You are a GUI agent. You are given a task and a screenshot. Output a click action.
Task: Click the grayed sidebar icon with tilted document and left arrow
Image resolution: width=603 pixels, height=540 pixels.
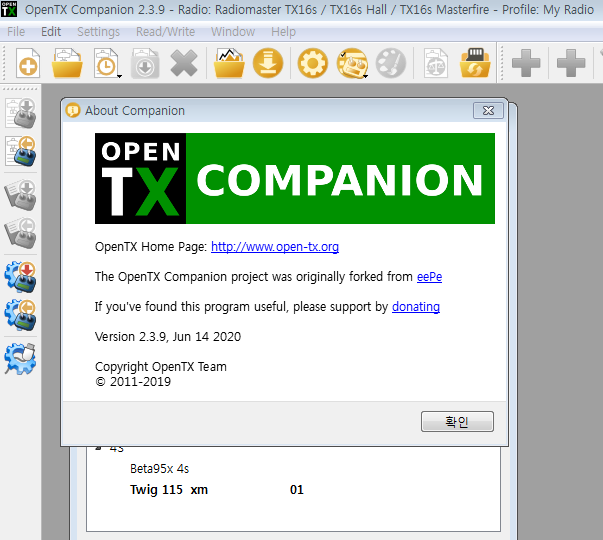21,233
